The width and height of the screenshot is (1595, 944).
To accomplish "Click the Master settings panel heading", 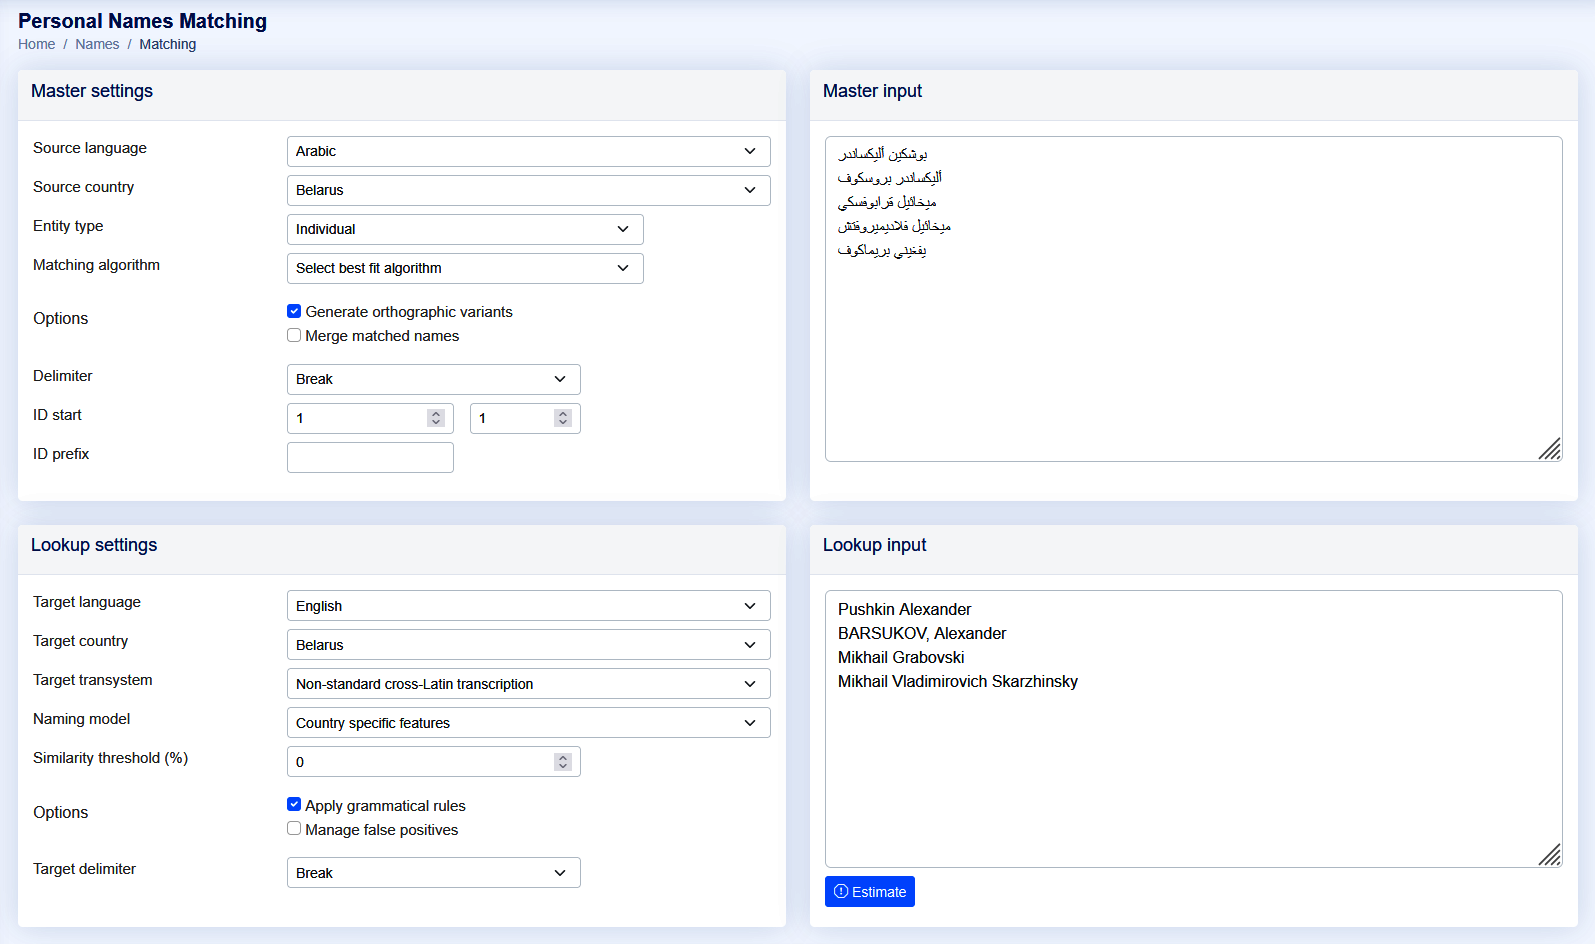I will click(92, 91).
